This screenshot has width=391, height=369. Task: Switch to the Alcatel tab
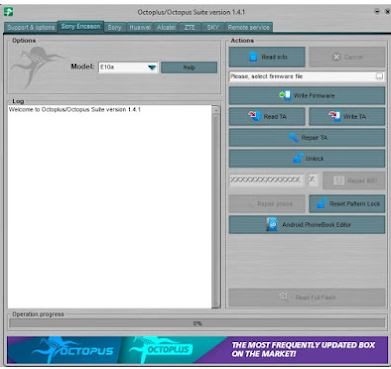(x=166, y=27)
